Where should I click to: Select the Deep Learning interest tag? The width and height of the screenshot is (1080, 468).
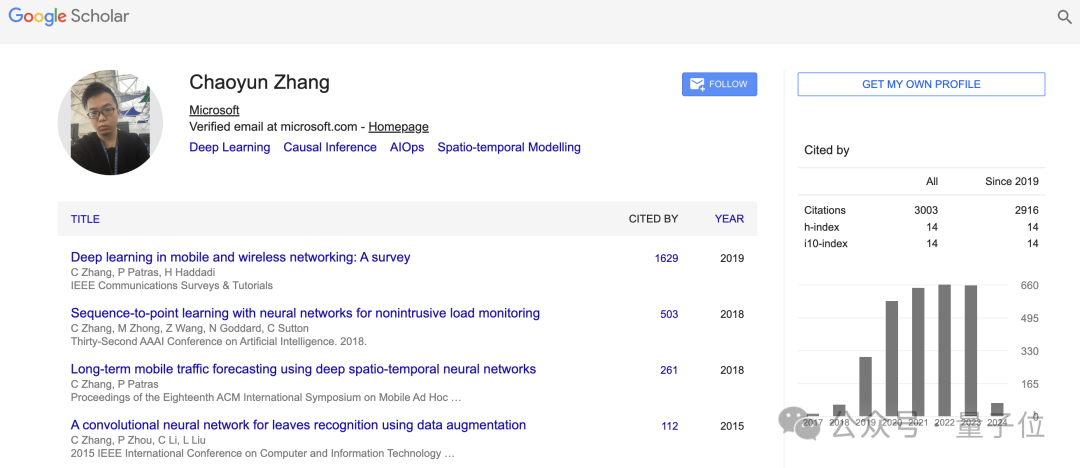(229, 147)
